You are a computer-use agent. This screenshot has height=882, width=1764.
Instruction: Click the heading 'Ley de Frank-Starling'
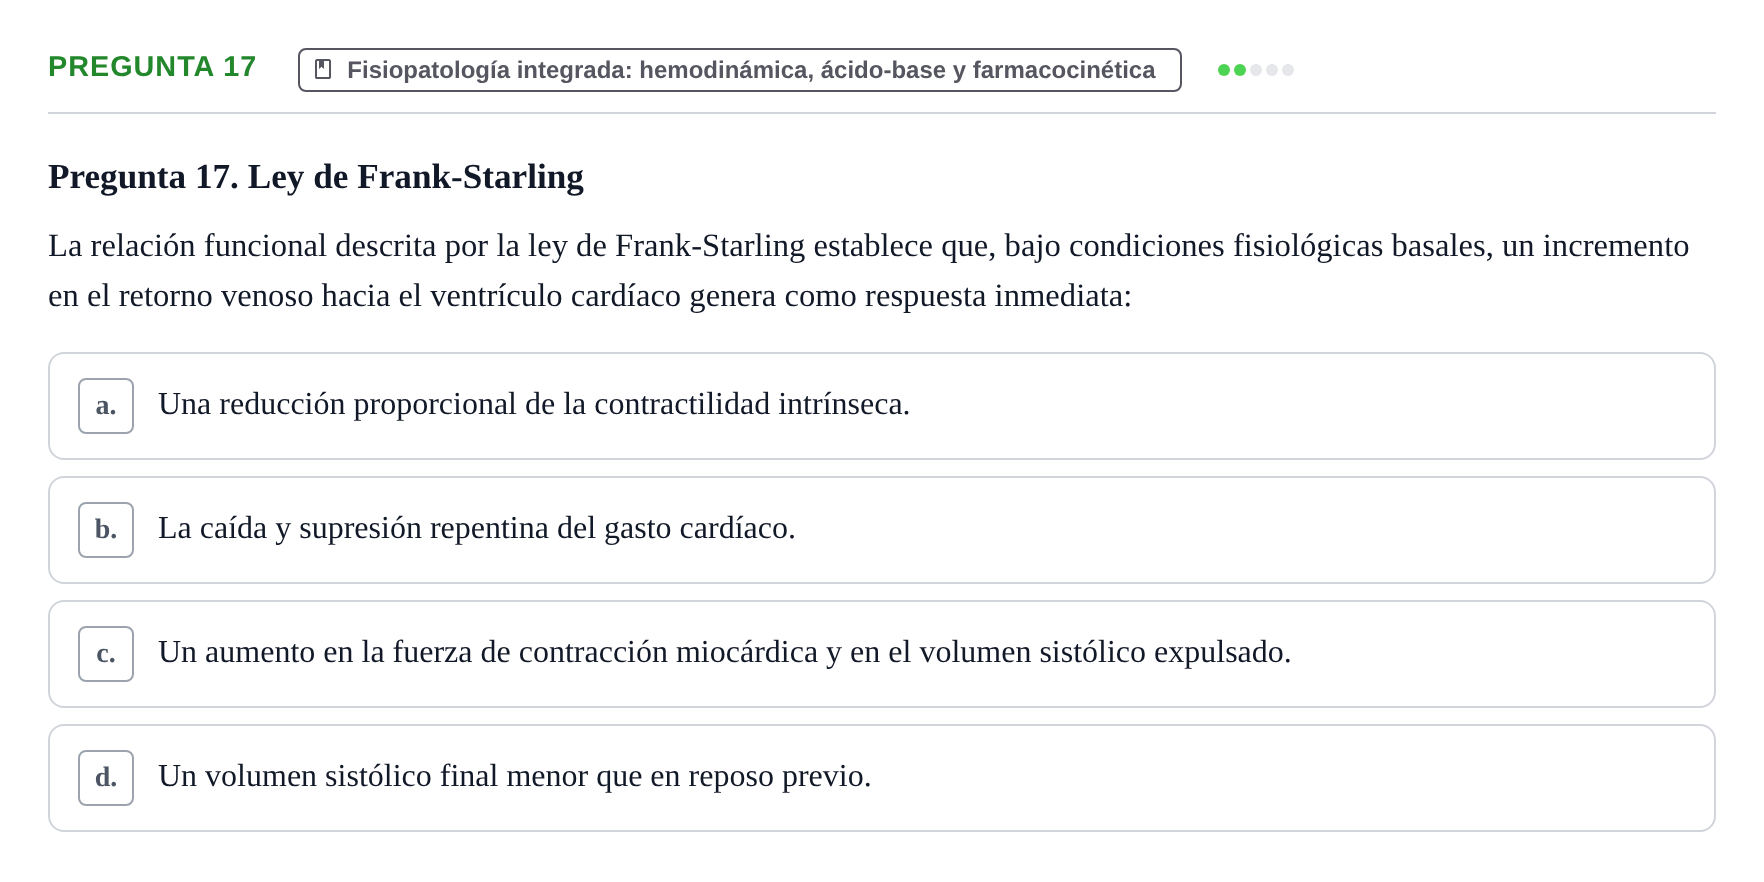pyautogui.click(x=316, y=177)
